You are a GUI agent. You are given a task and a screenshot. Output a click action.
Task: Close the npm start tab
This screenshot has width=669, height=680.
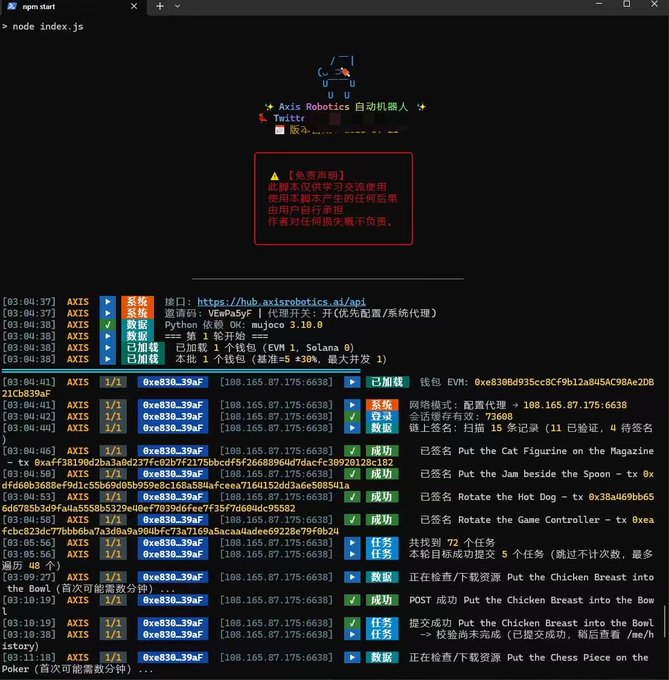[x=134, y=6]
